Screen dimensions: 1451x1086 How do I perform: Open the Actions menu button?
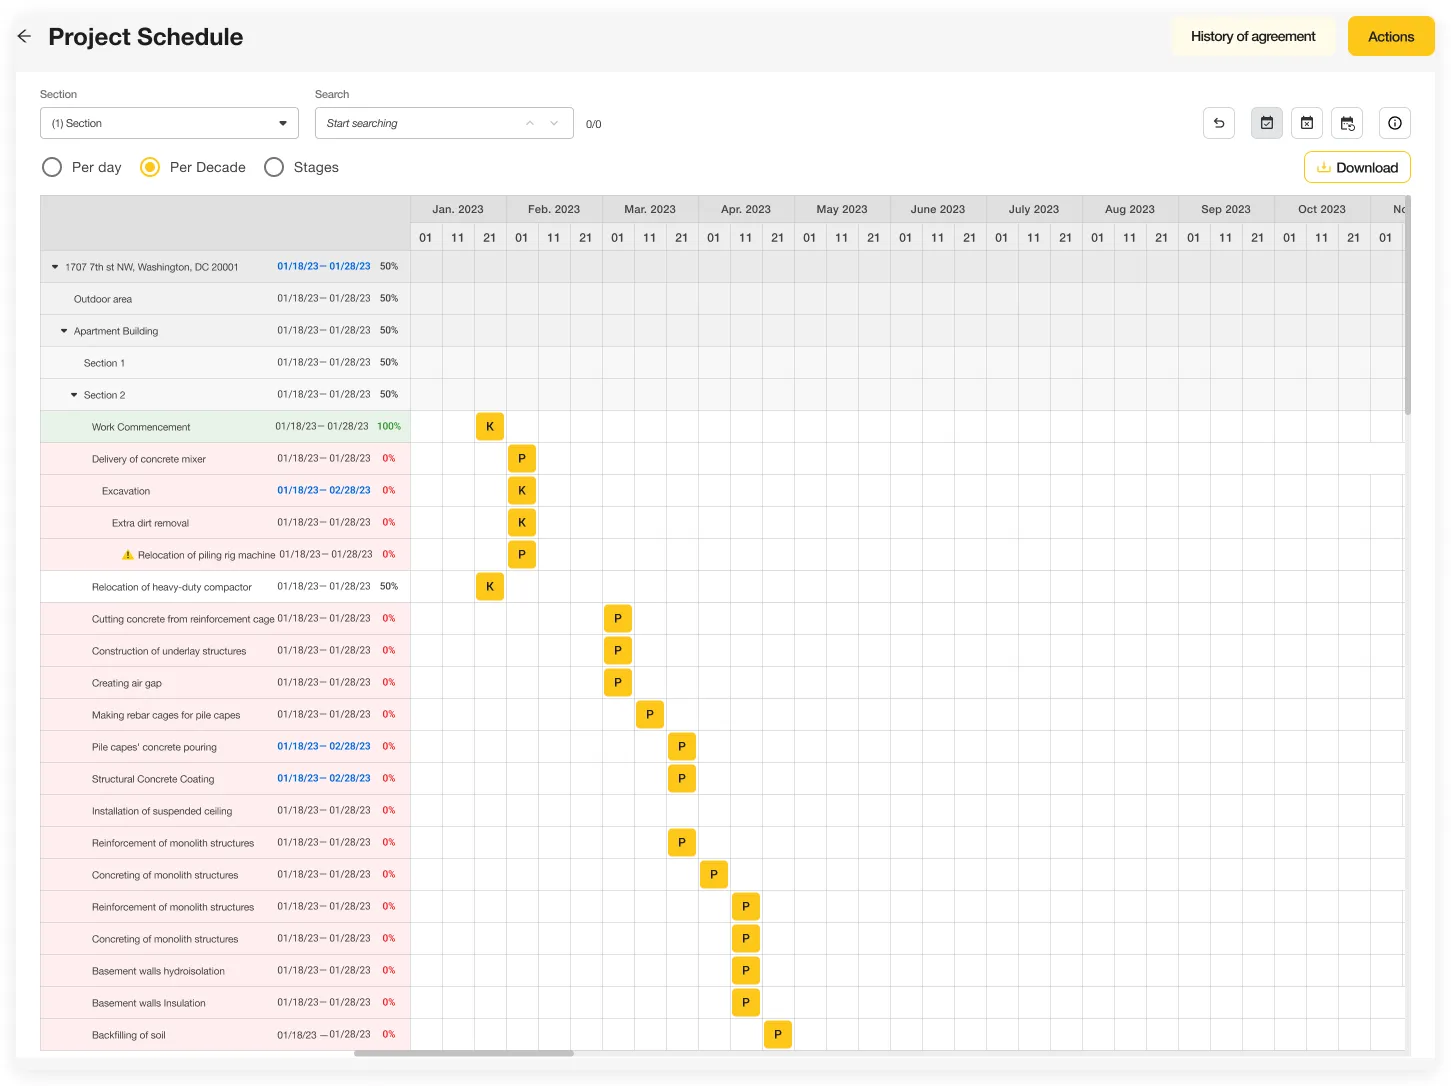coord(1391,36)
